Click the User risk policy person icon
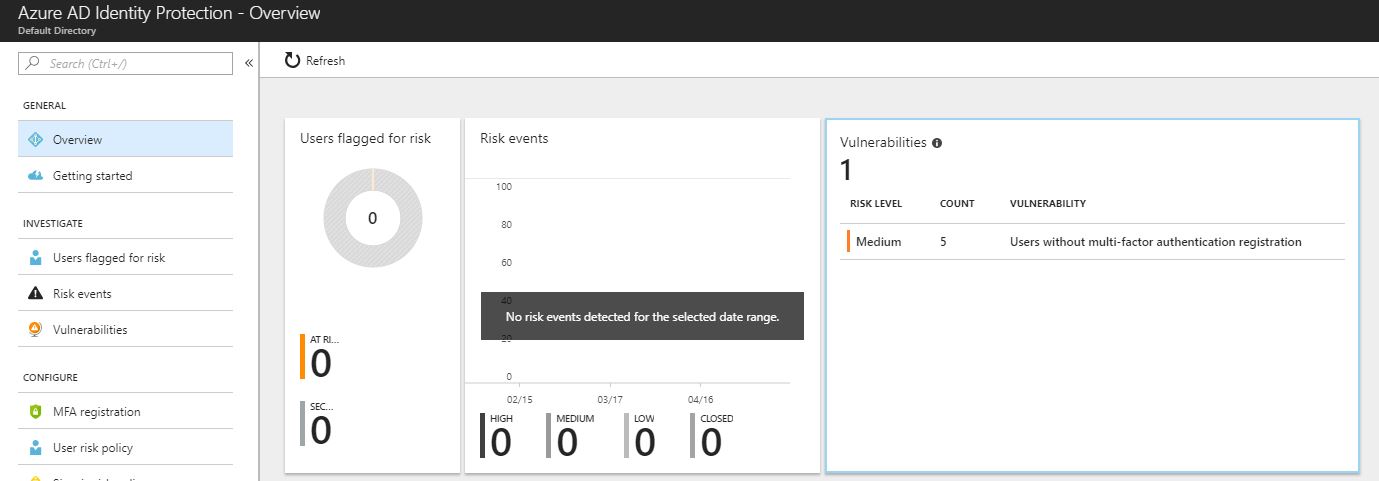Screen dimensions: 1379x481 coord(35,448)
